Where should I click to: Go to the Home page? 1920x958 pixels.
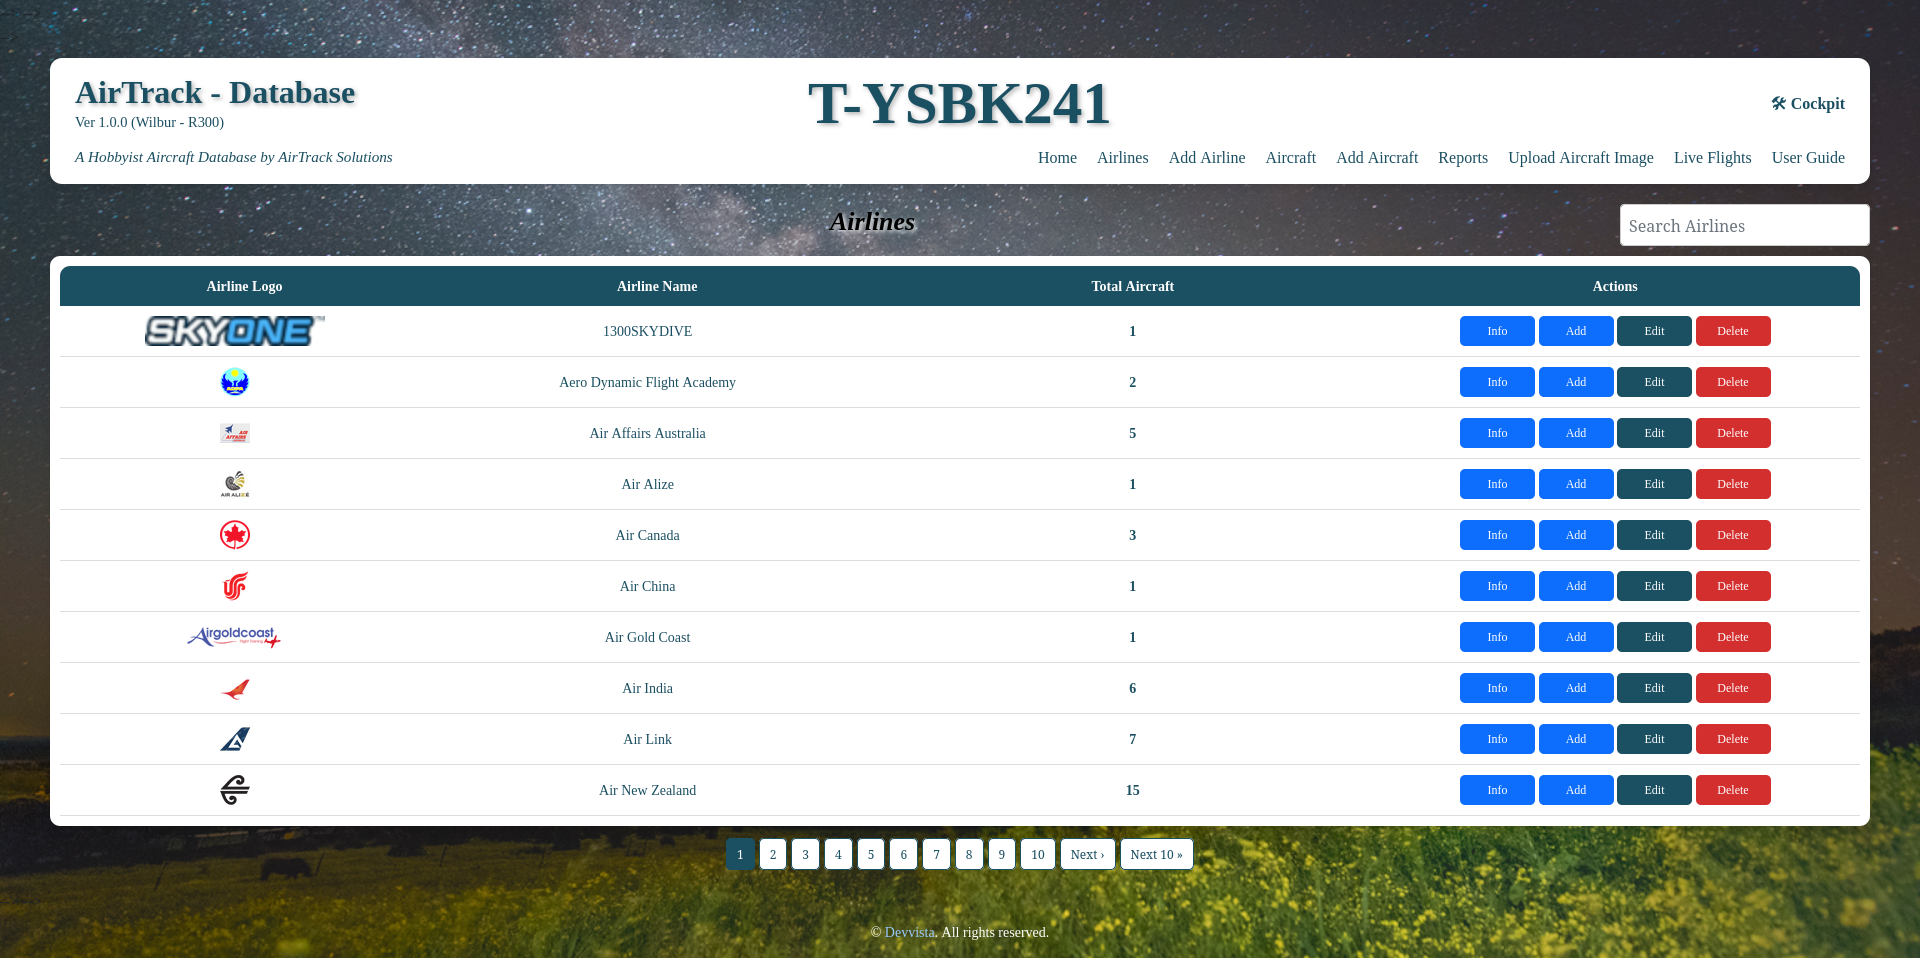click(1057, 158)
